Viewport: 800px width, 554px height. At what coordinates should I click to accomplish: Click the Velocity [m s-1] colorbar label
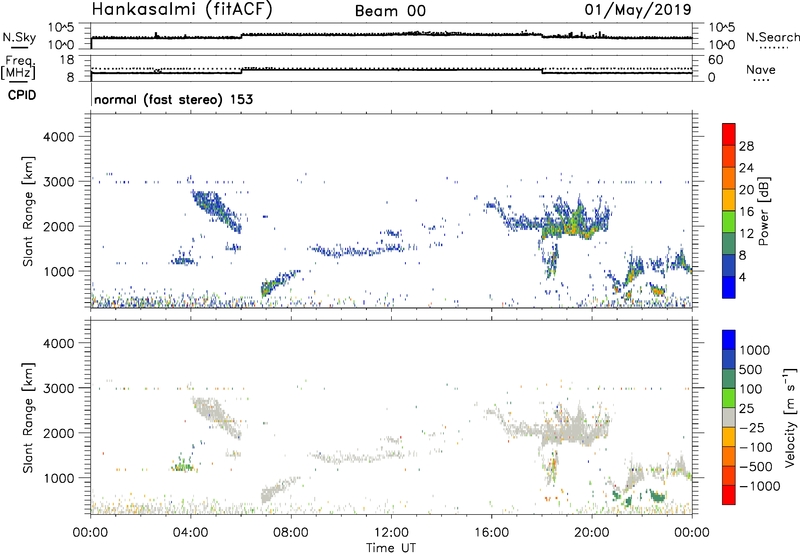pos(790,417)
